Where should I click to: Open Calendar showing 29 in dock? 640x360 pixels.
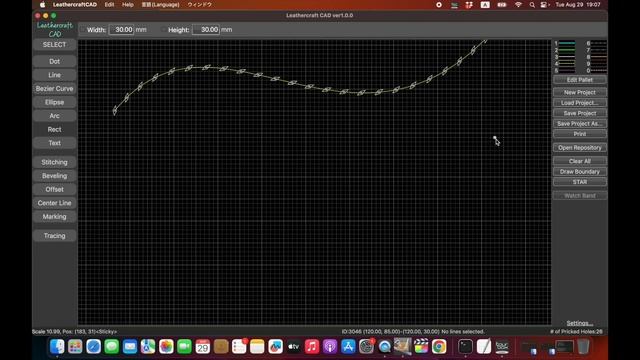202,347
